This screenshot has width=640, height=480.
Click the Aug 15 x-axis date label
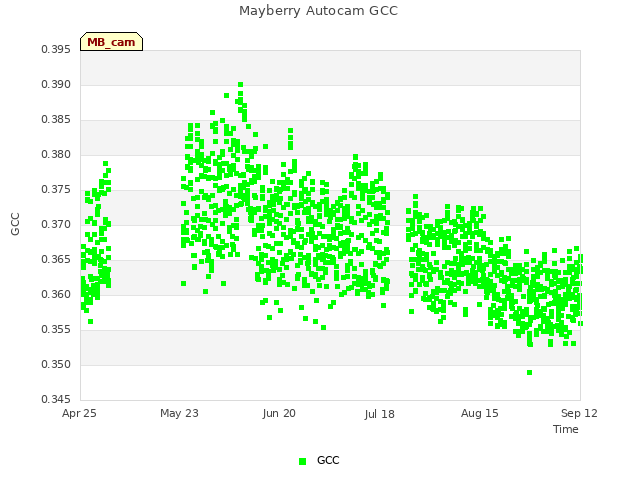pyautogui.click(x=480, y=413)
